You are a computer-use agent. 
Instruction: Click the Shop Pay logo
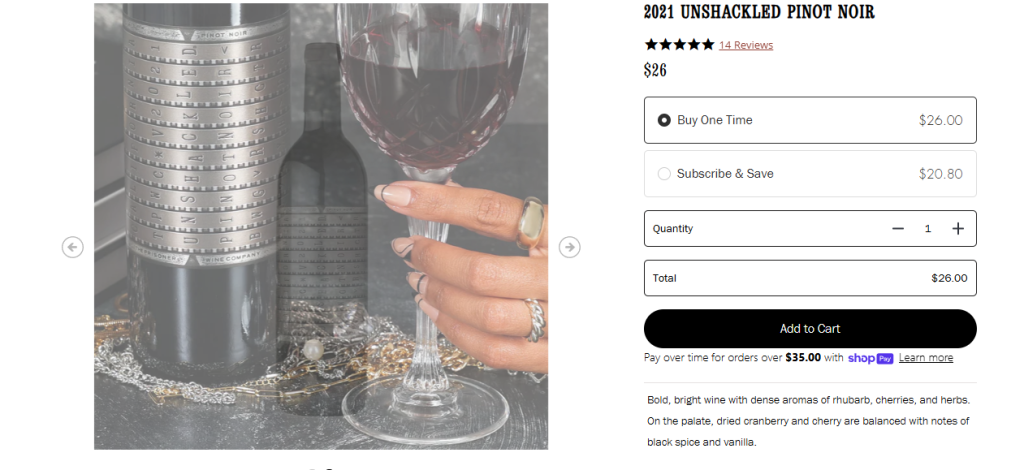click(x=870, y=358)
